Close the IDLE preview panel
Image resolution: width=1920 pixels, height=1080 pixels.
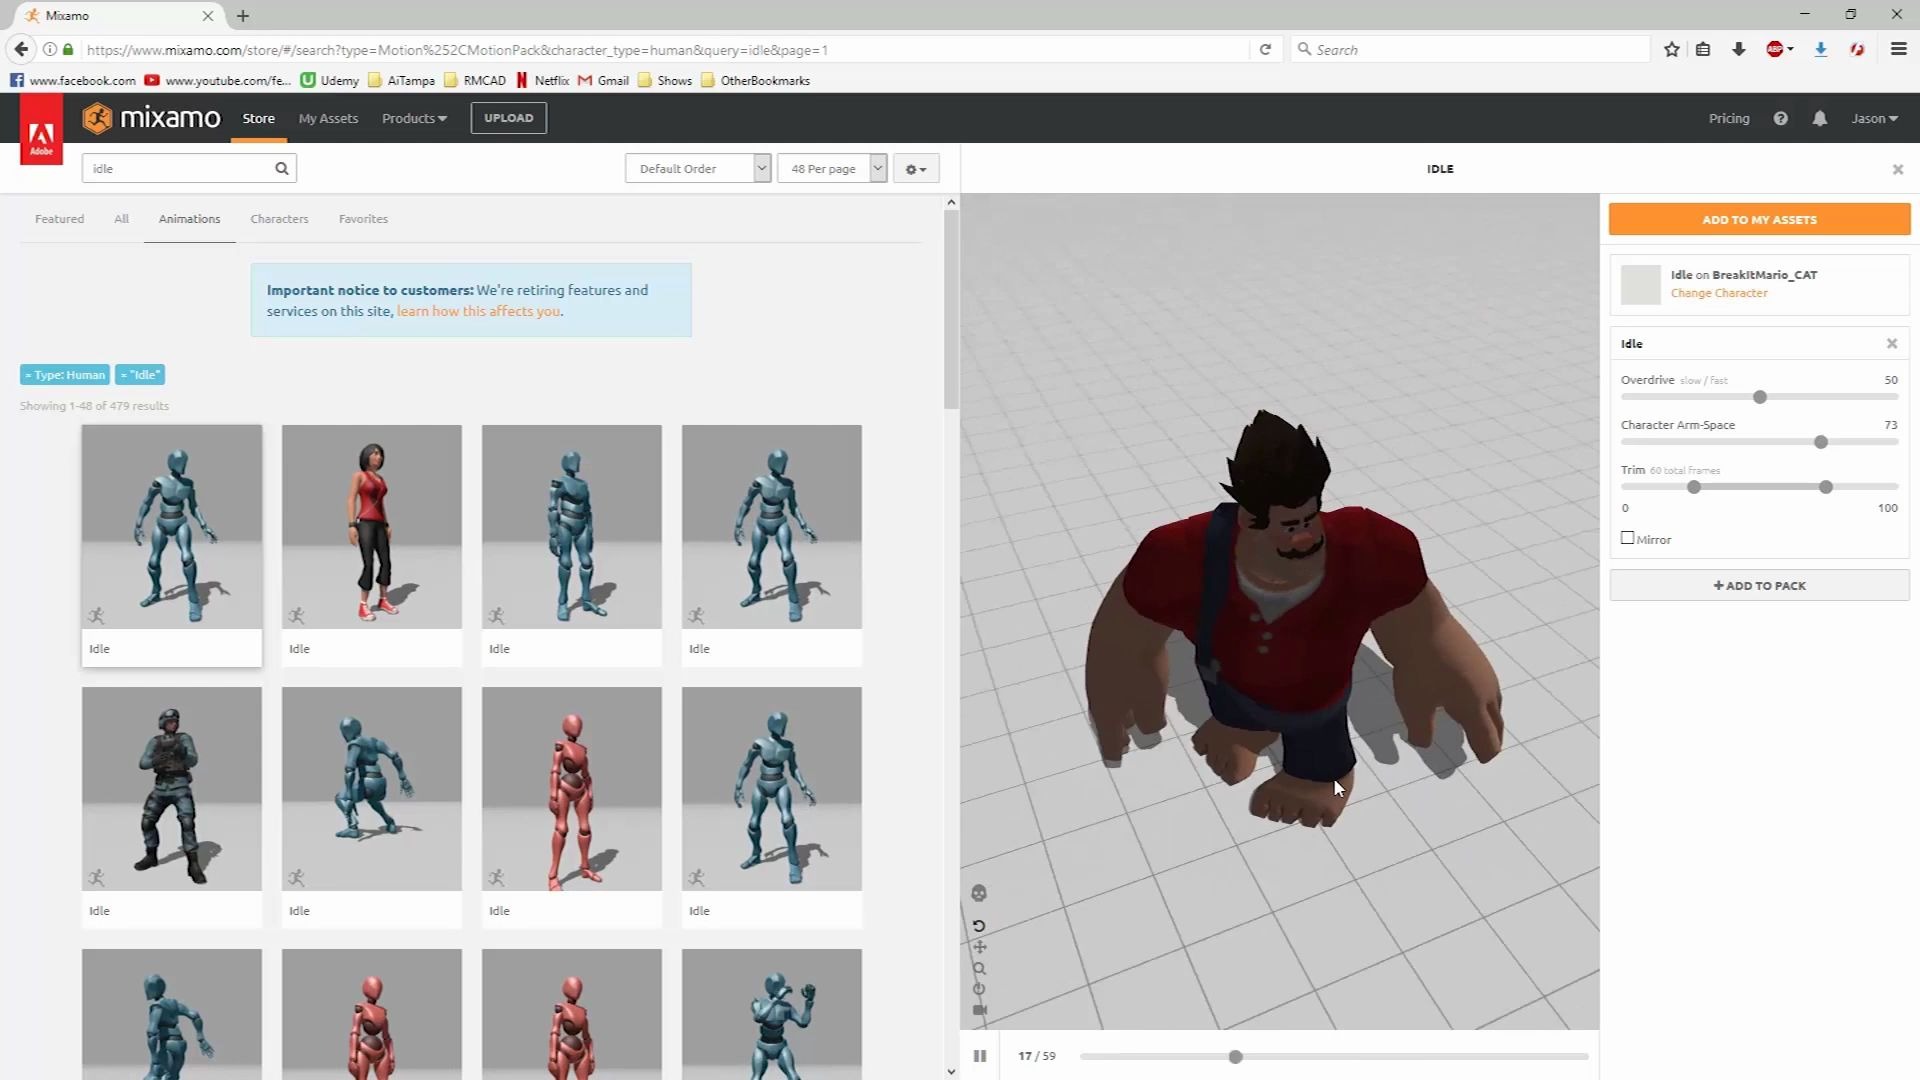click(x=1898, y=169)
